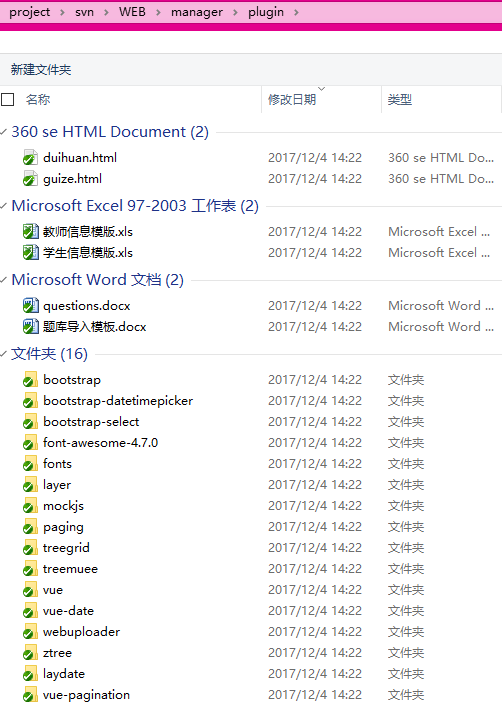This screenshot has width=502, height=711.
Task: Select the Microsoft Excel 97-2003 工作表 (2) group title
Action: pos(135,206)
